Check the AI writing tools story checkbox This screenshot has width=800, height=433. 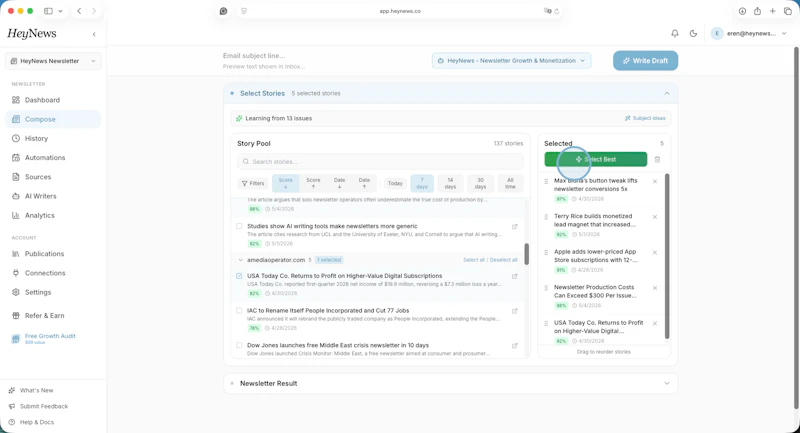pos(239,226)
